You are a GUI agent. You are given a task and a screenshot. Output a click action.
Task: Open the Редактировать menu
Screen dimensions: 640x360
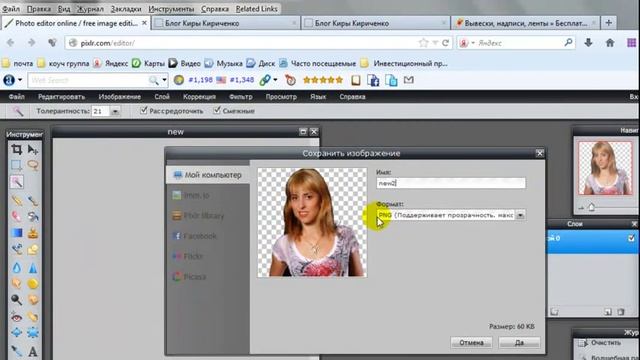tap(61, 97)
